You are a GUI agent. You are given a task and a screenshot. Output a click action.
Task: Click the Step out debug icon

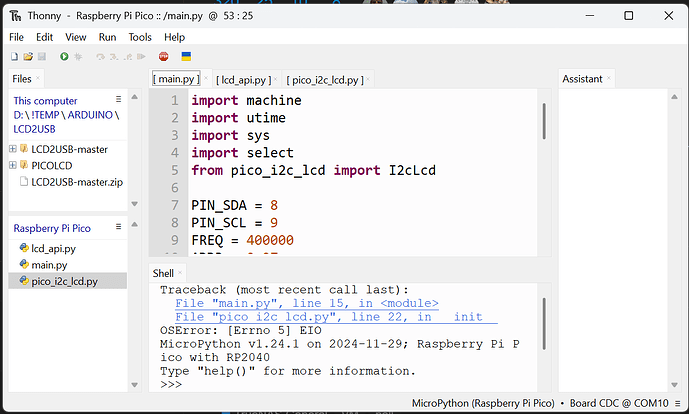[x=128, y=56]
